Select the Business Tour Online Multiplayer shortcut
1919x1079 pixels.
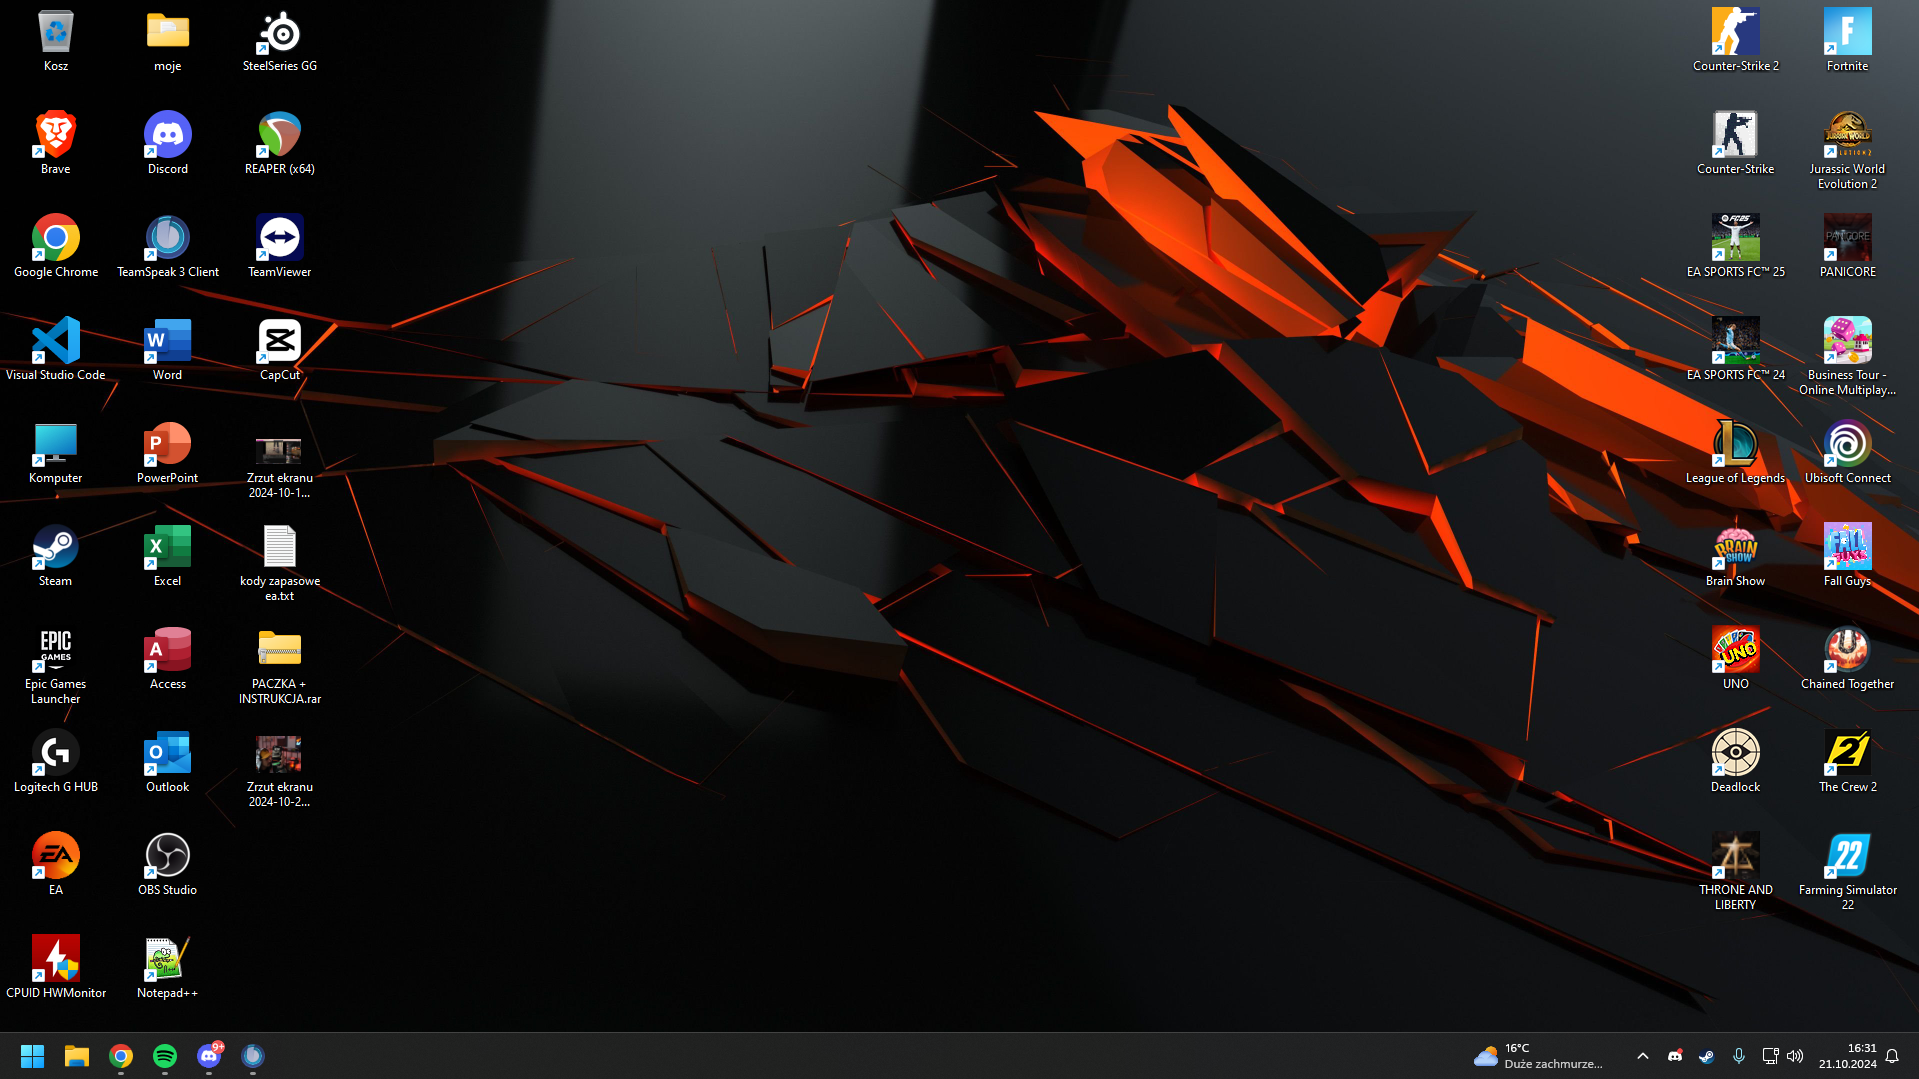point(1848,357)
